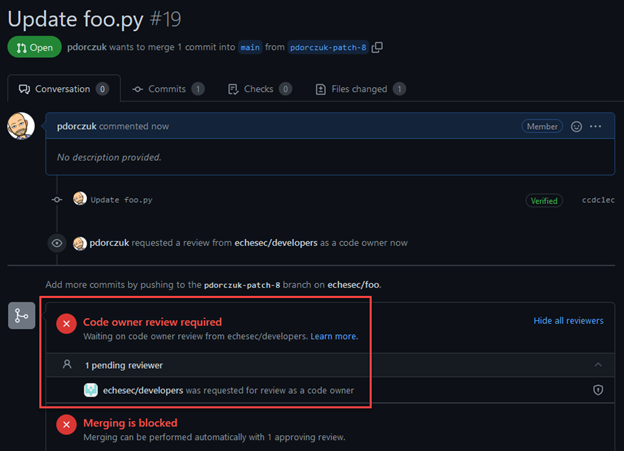Click pdorczuk's profile avatar

(21, 127)
